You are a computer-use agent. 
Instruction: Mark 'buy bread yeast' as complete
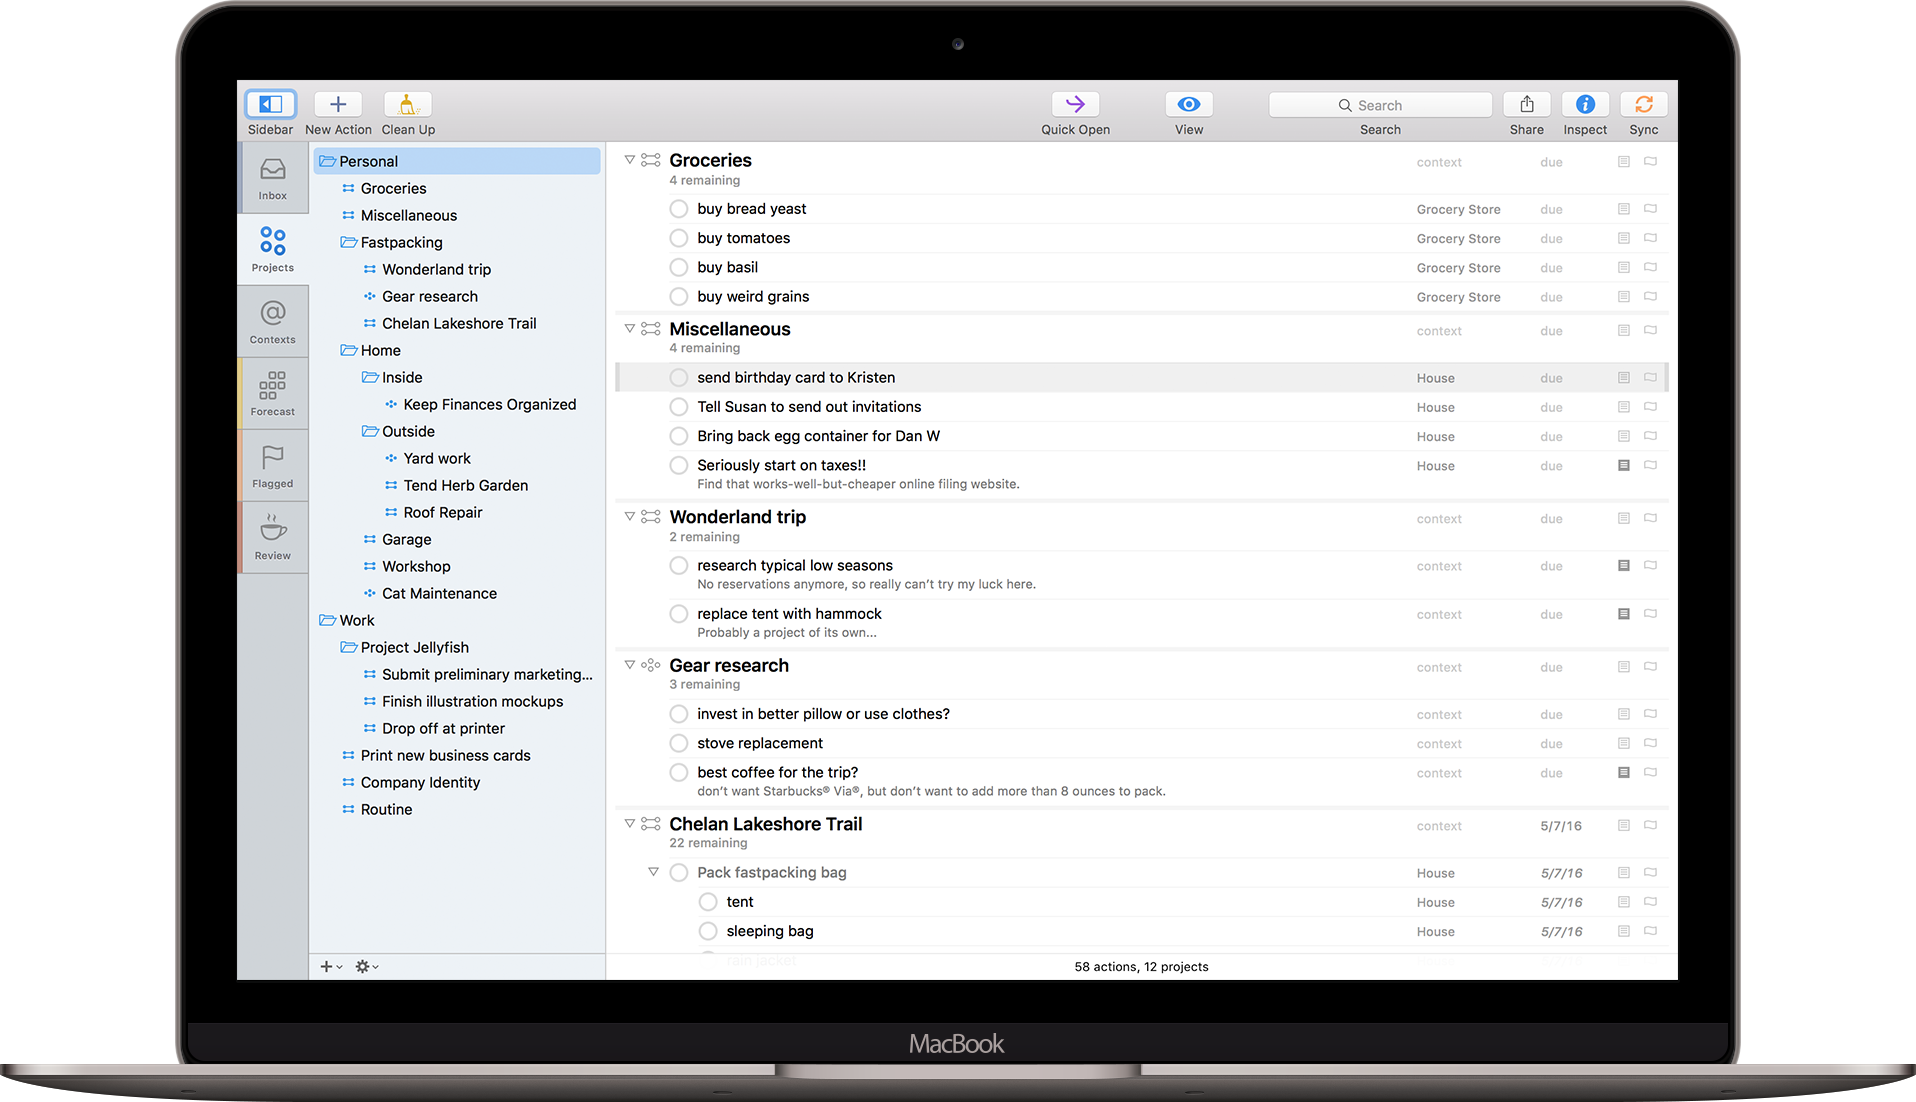click(679, 209)
